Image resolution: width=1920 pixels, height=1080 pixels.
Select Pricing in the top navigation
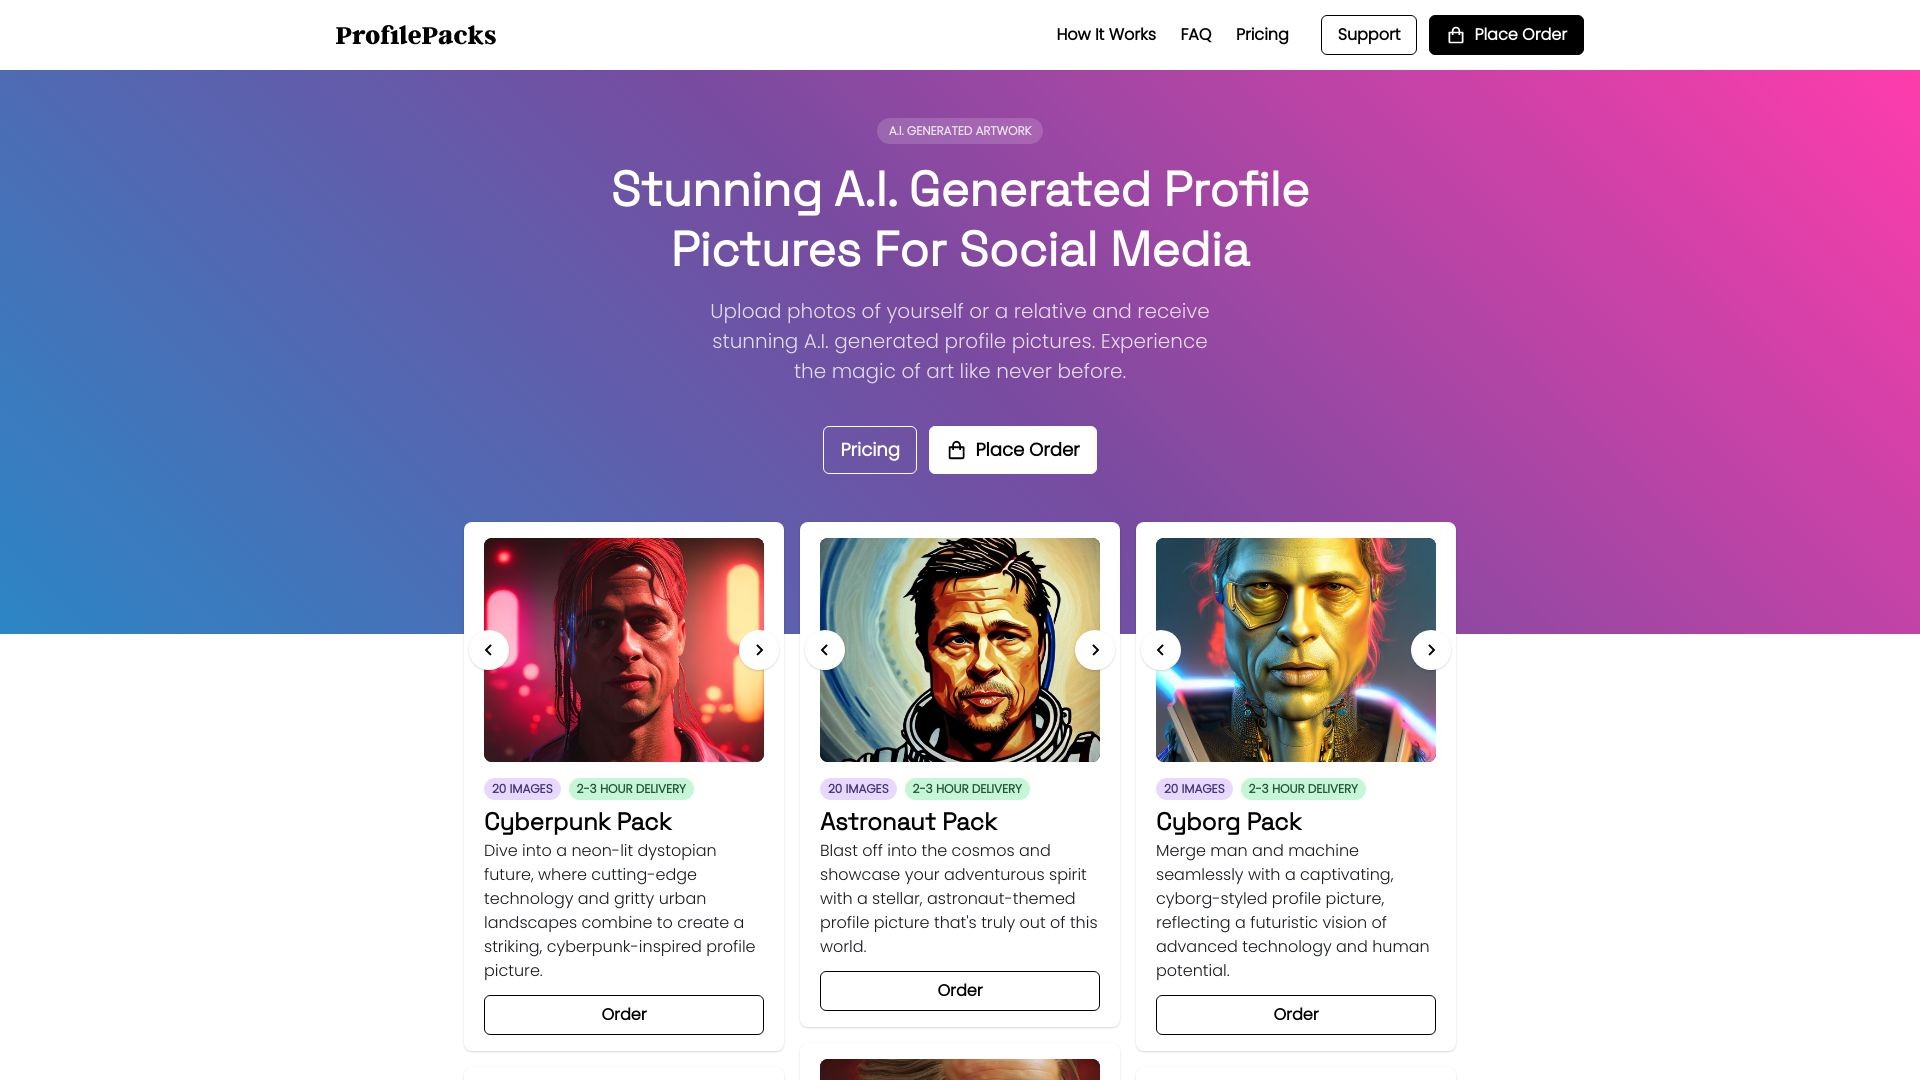tap(1262, 34)
